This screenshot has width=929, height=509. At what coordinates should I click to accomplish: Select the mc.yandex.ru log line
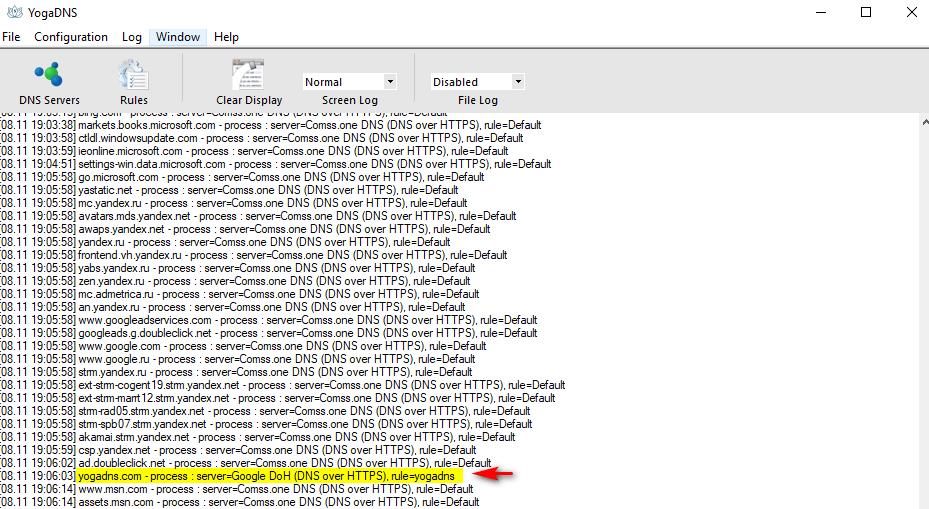(x=234, y=203)
